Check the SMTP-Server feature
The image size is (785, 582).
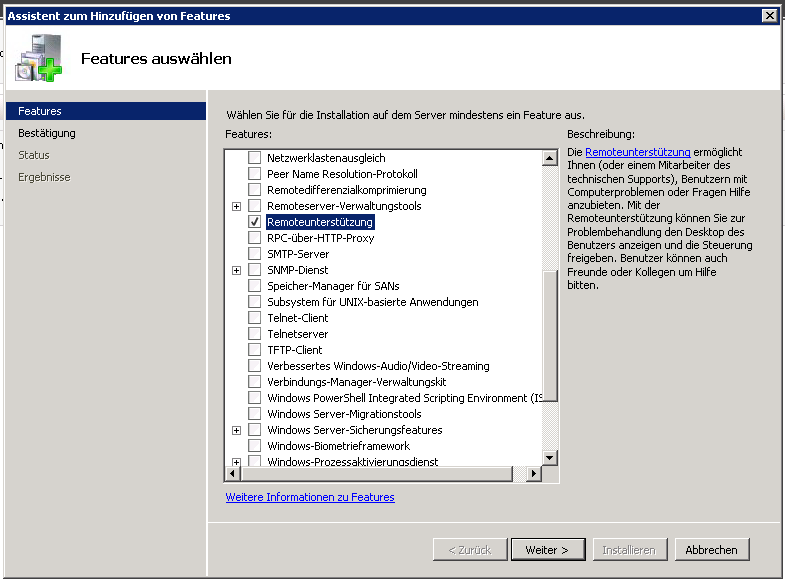coord(254,254)
